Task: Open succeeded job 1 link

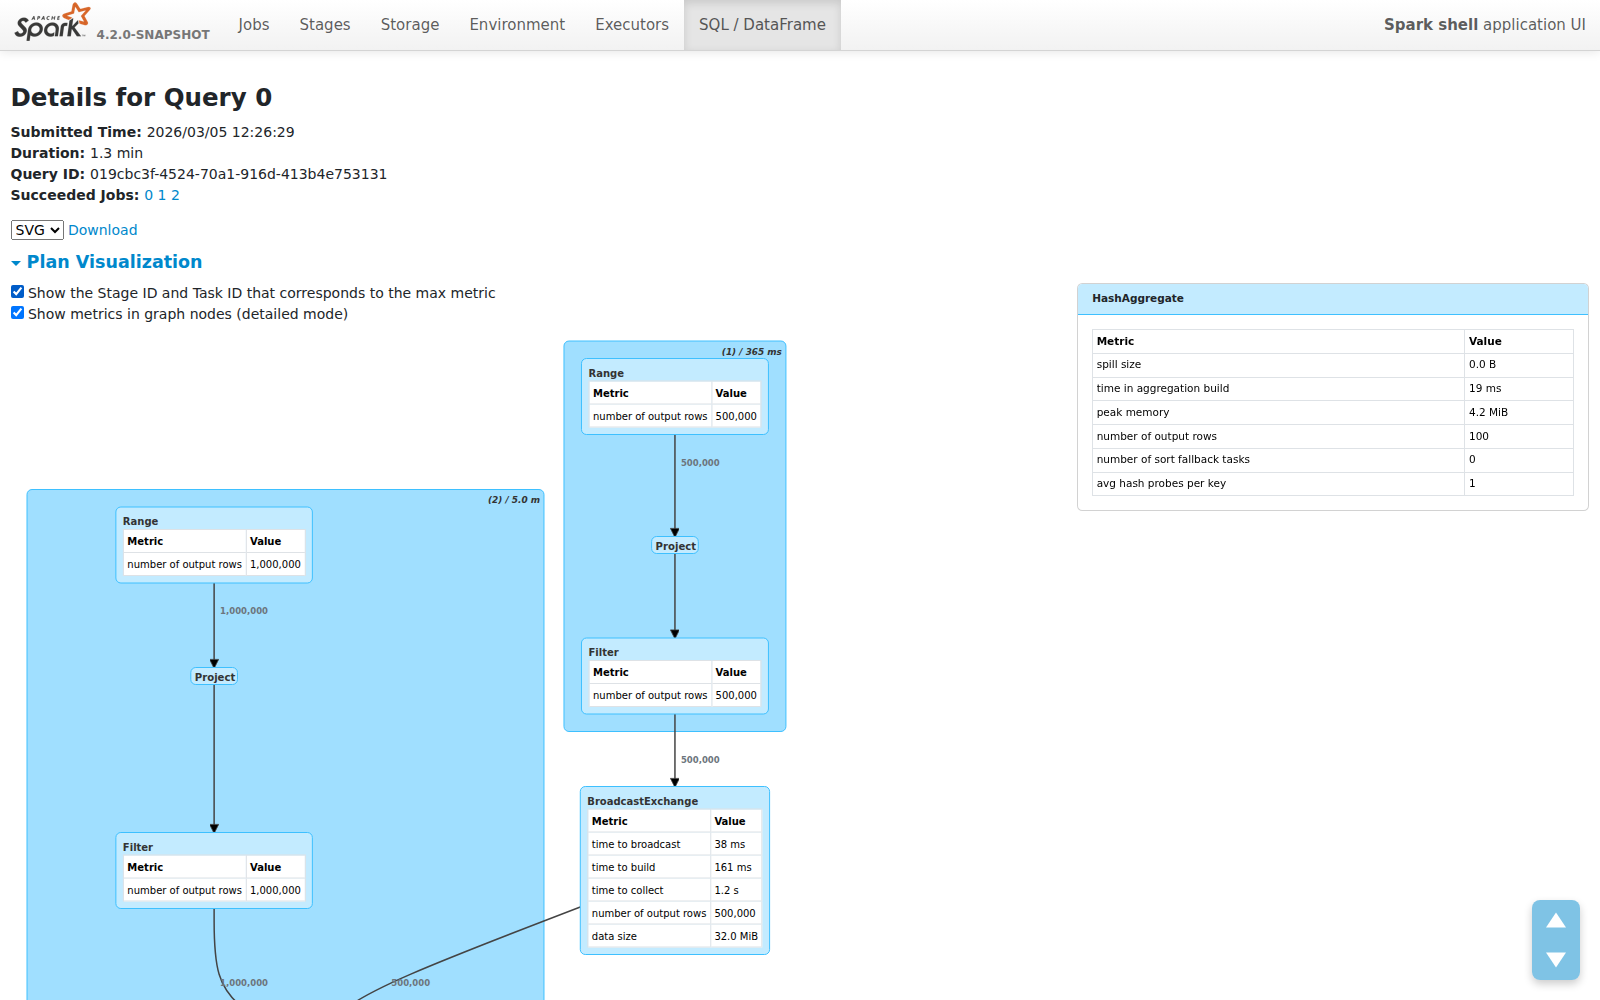Action: coord(162,195)
